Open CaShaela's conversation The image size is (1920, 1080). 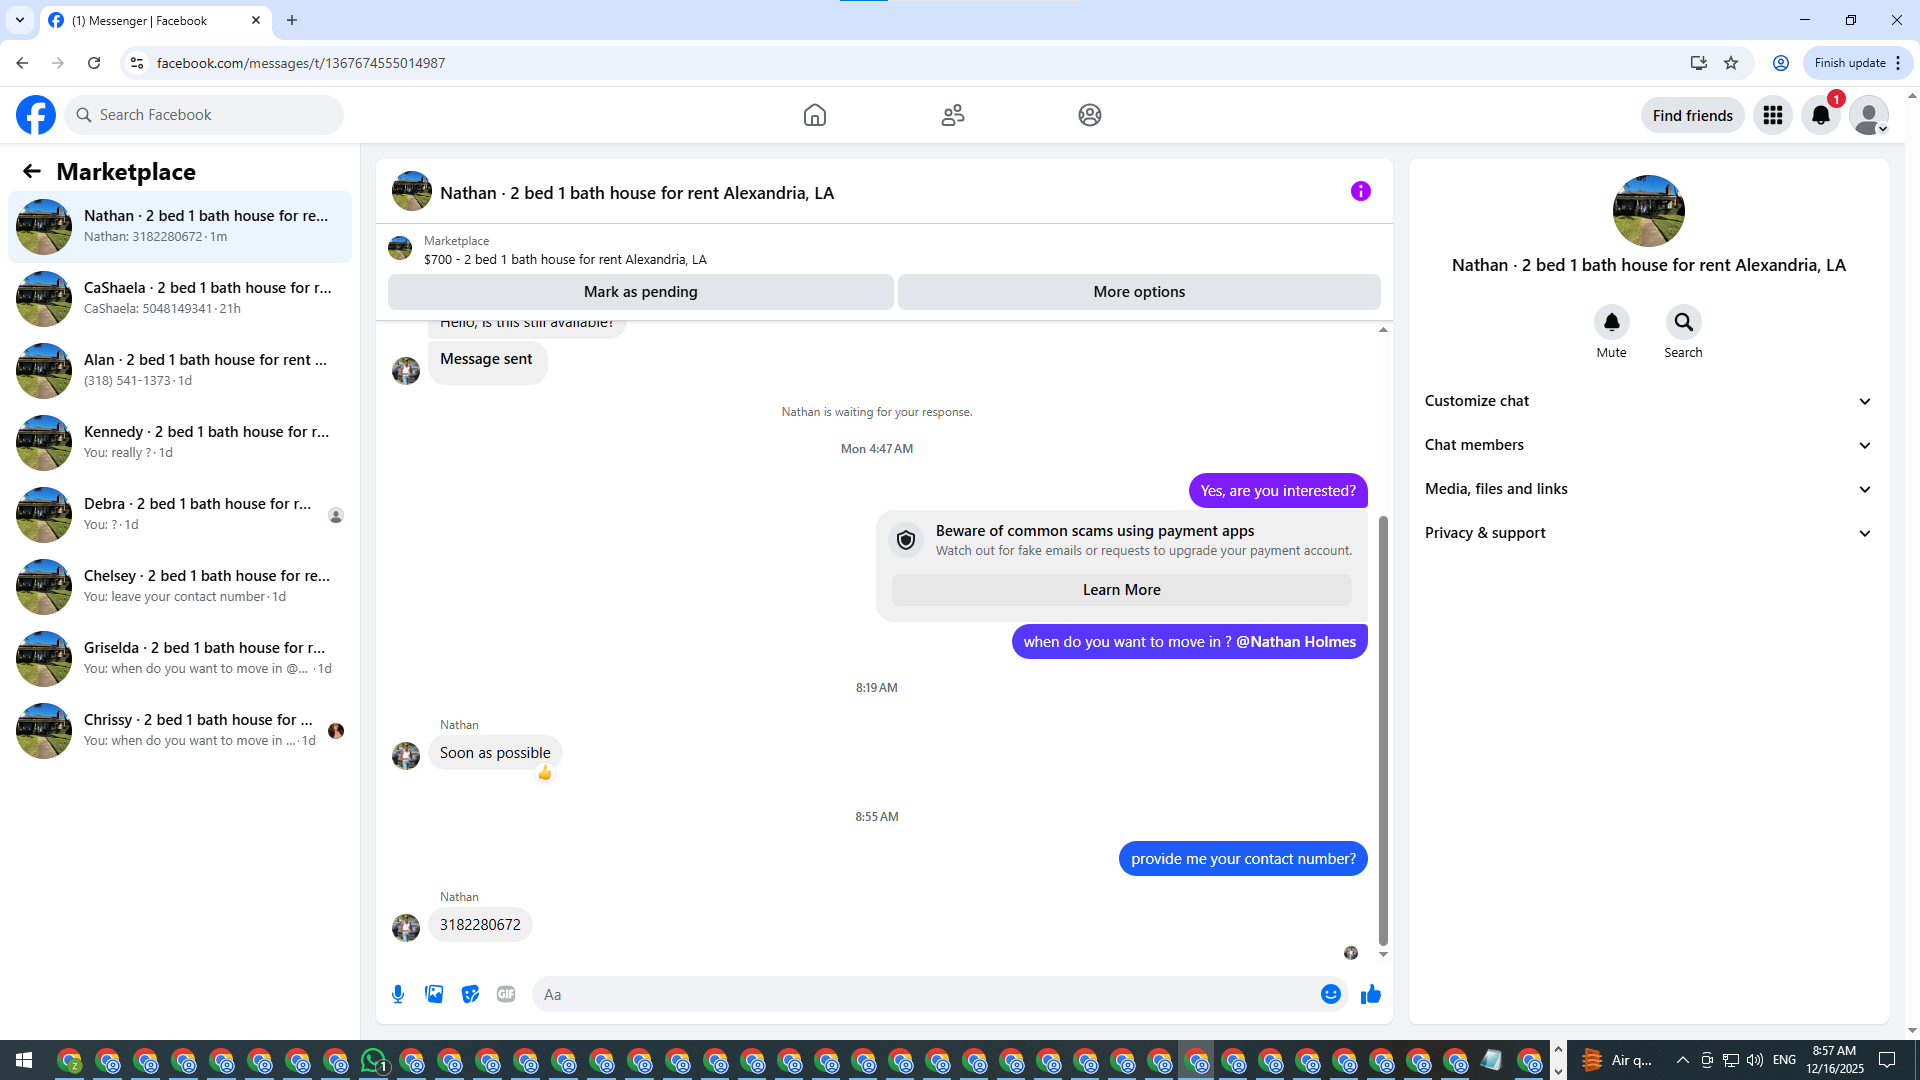click(180, 299)
